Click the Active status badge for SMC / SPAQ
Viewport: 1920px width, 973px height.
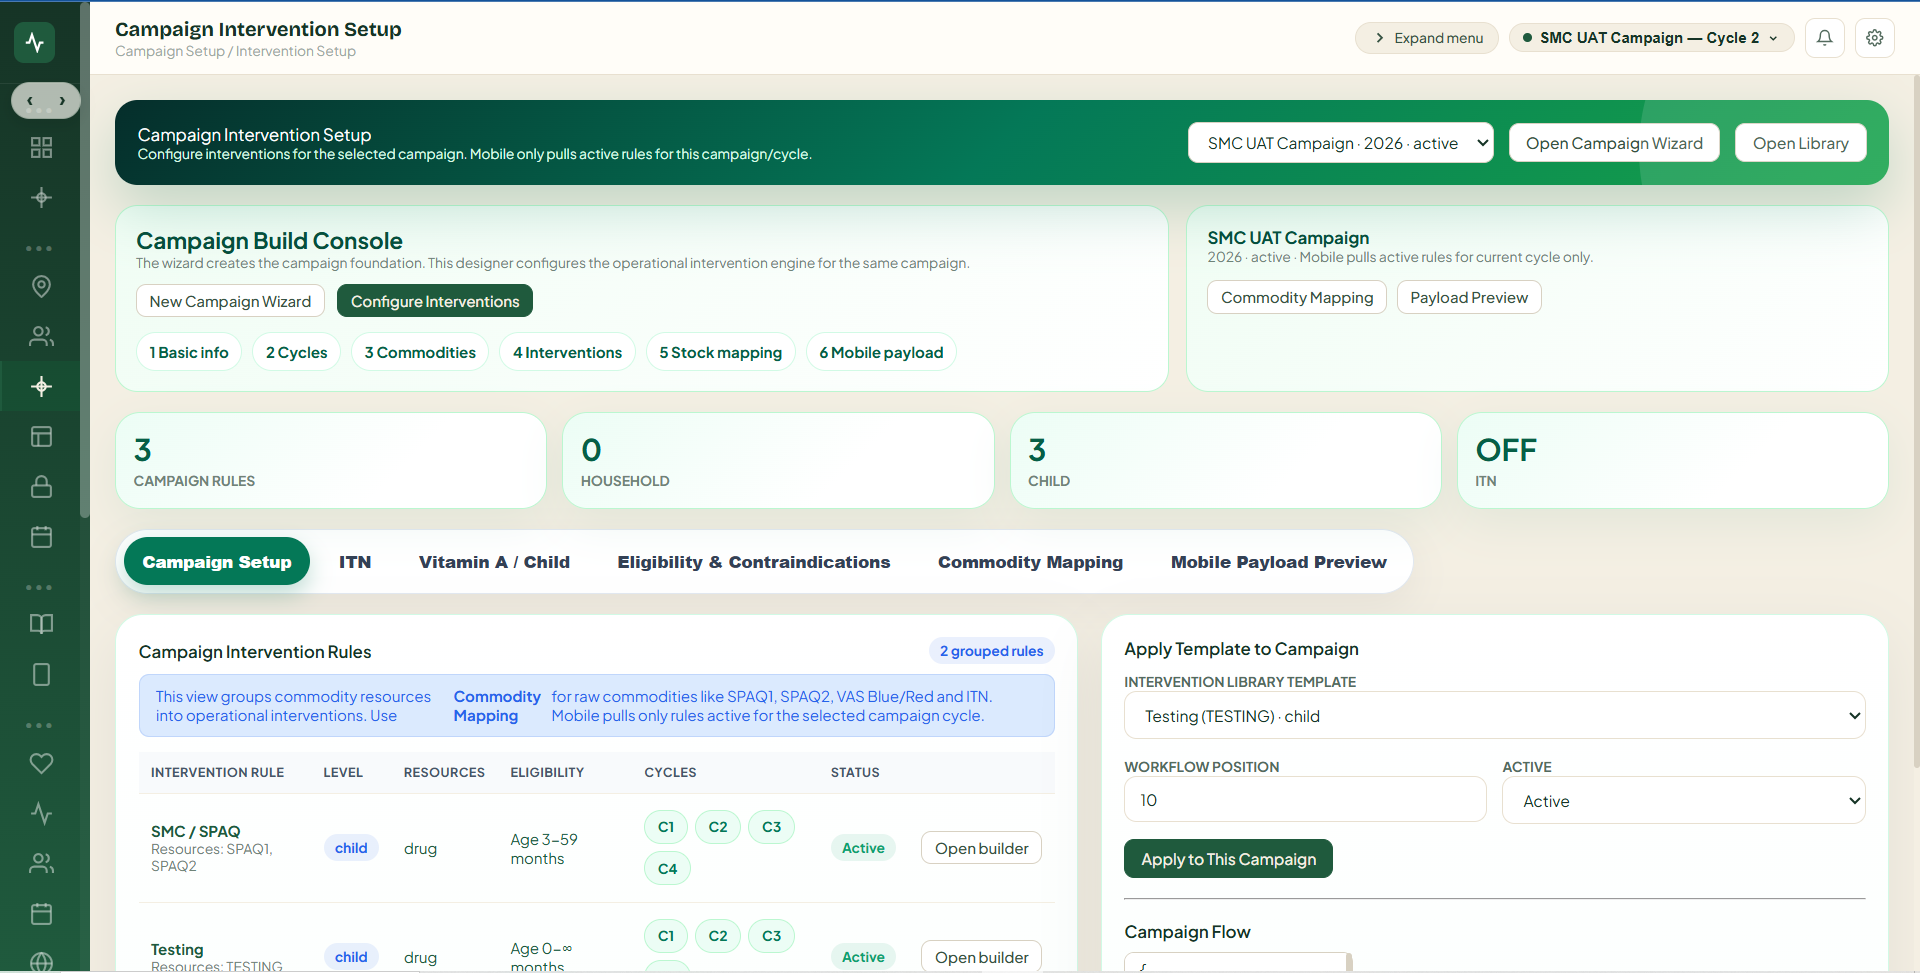pos(863,848)
